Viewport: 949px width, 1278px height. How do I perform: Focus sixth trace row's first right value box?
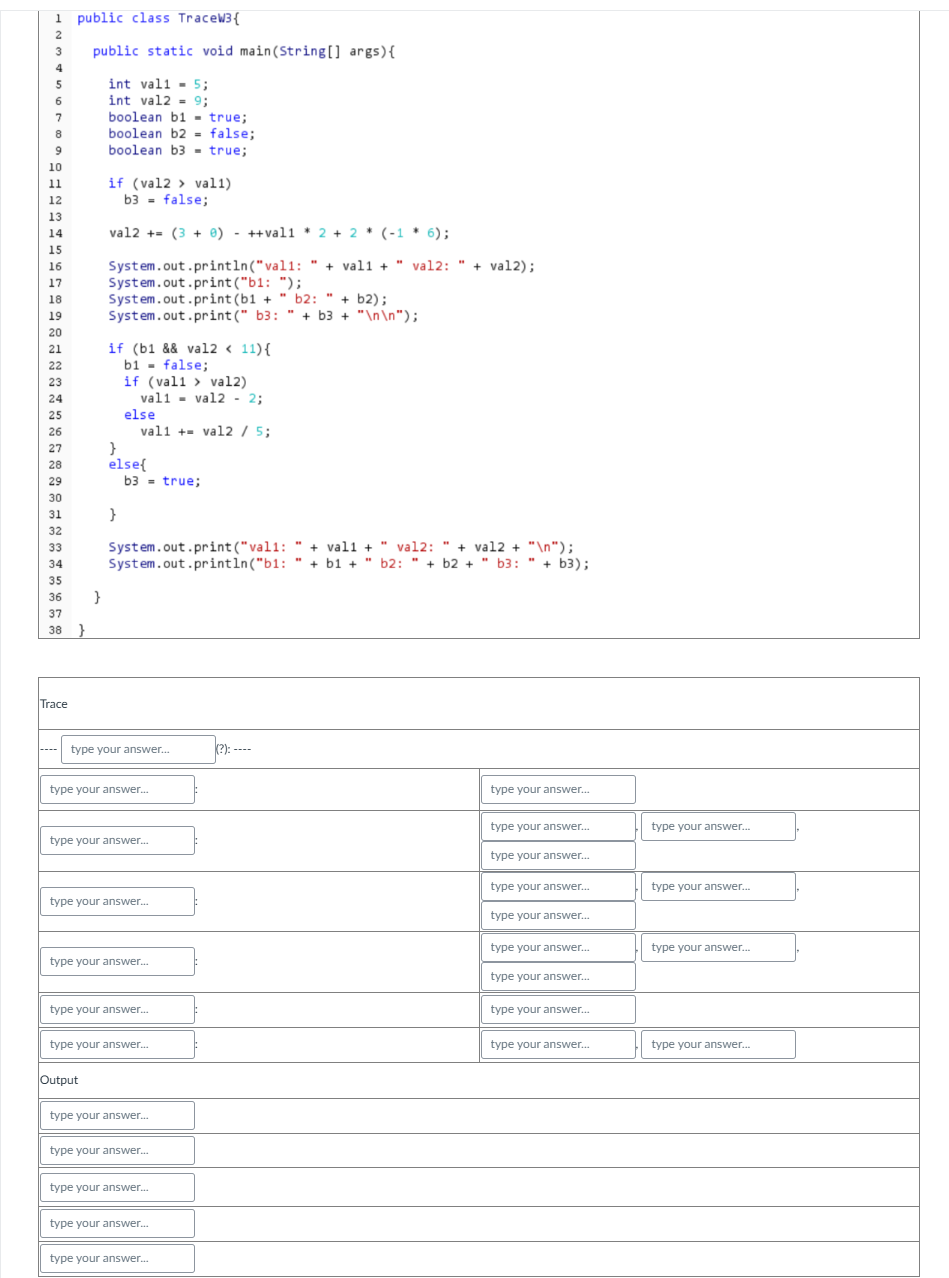[558, 1044]
